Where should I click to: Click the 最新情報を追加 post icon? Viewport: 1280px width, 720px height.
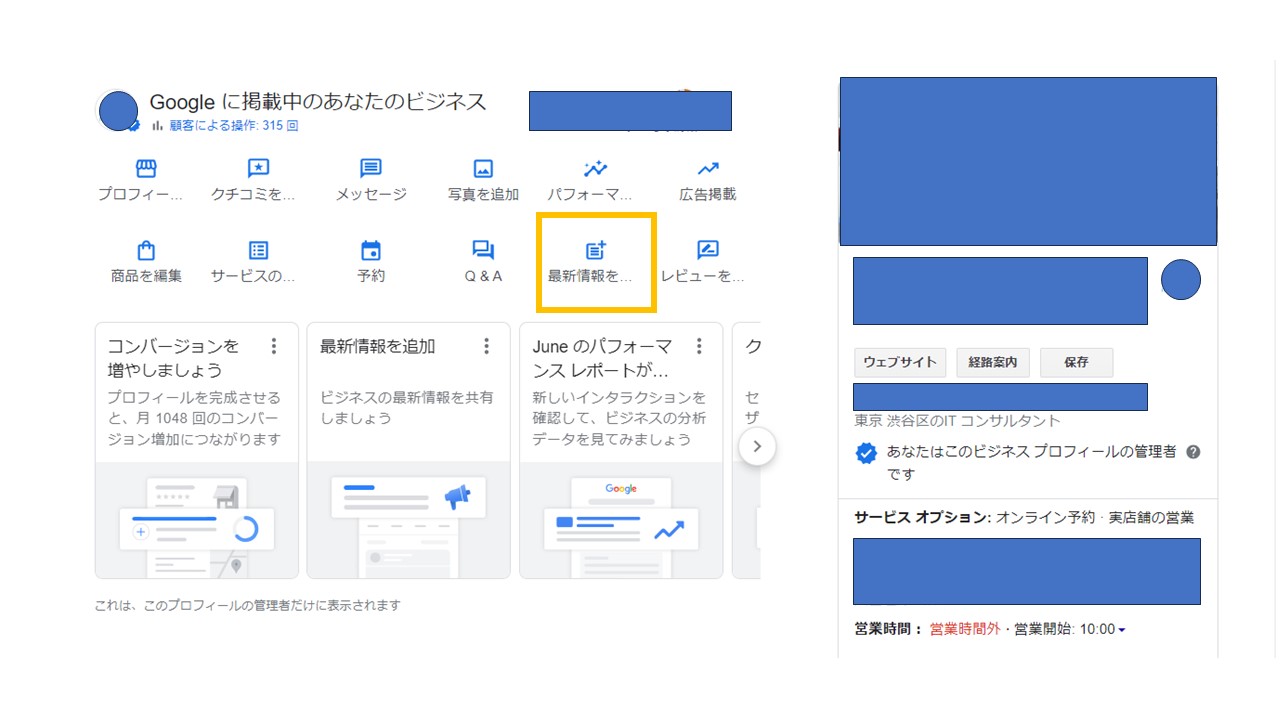tap(596, 250)
